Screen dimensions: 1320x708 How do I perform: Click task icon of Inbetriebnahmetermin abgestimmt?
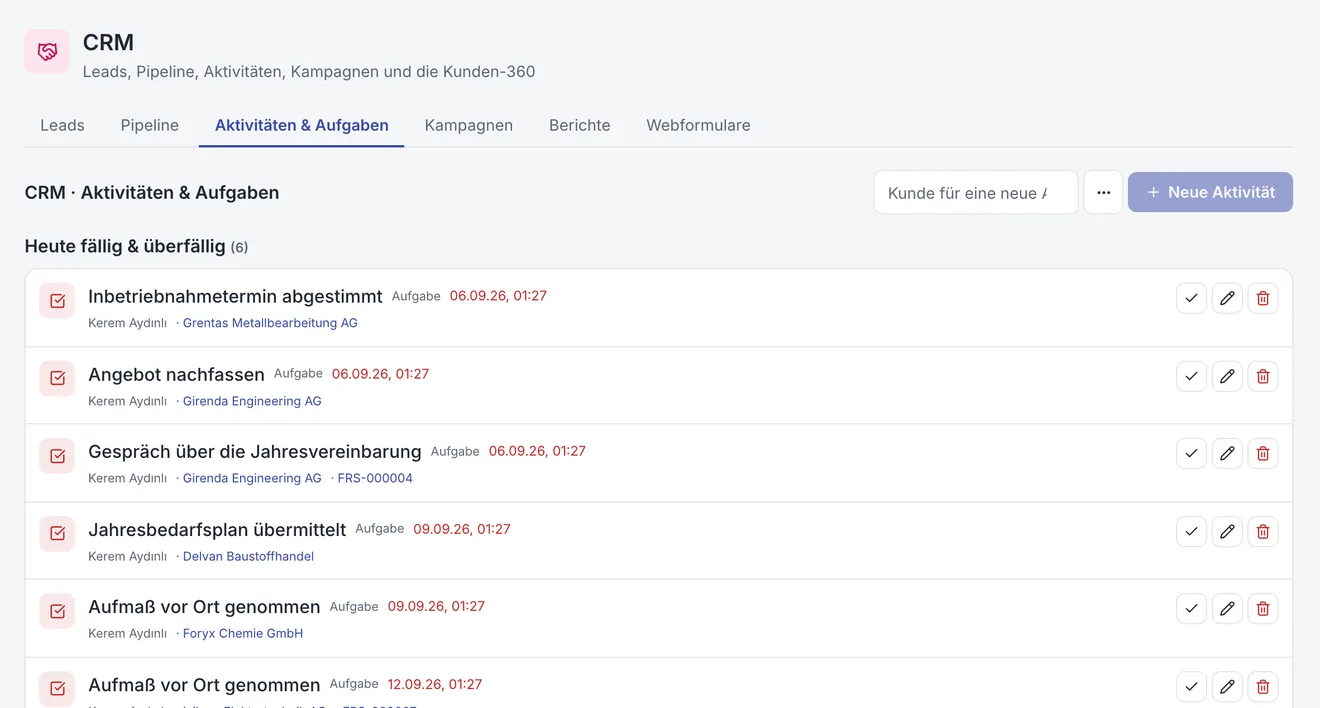pos(57,301)
